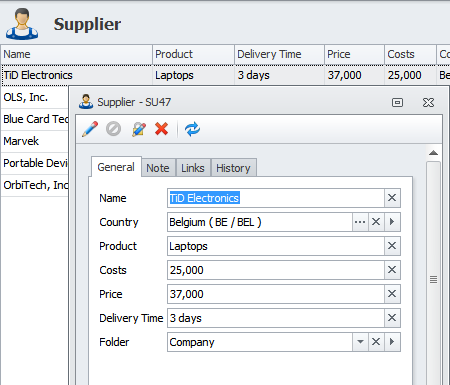Screen dimensions: 450x385
Task: Click the gray cancel circle icon
Action: point(114,129)
